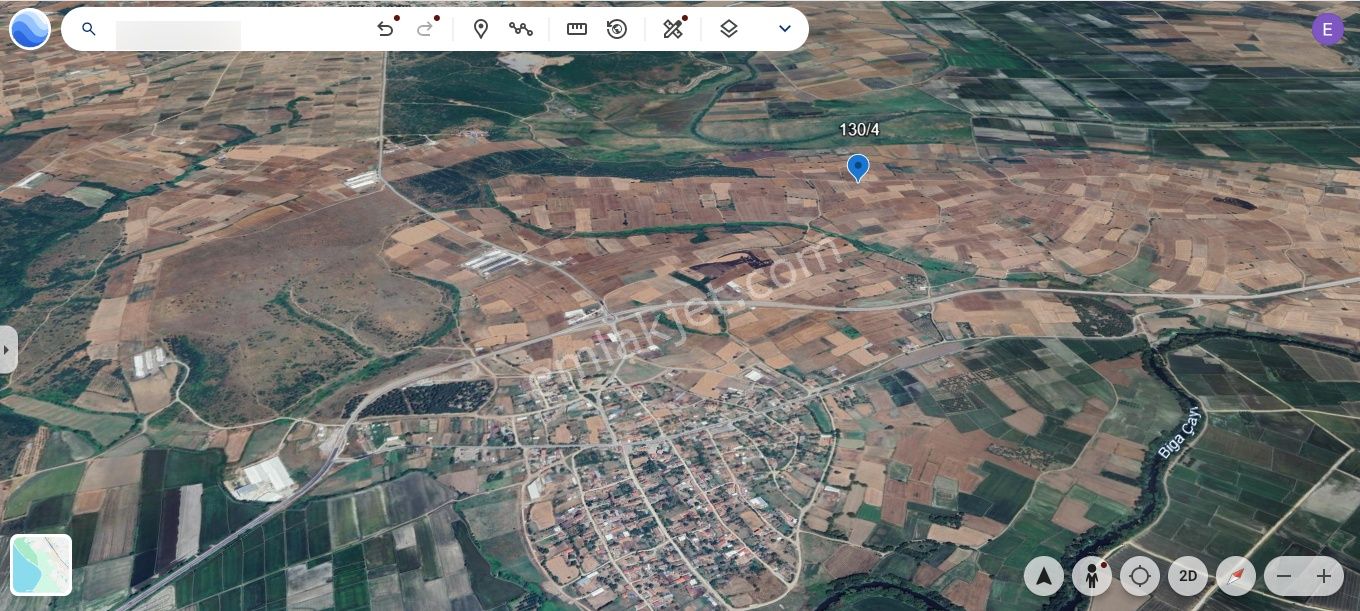
Task: Enable my current location
Action: coord(1140,577)
